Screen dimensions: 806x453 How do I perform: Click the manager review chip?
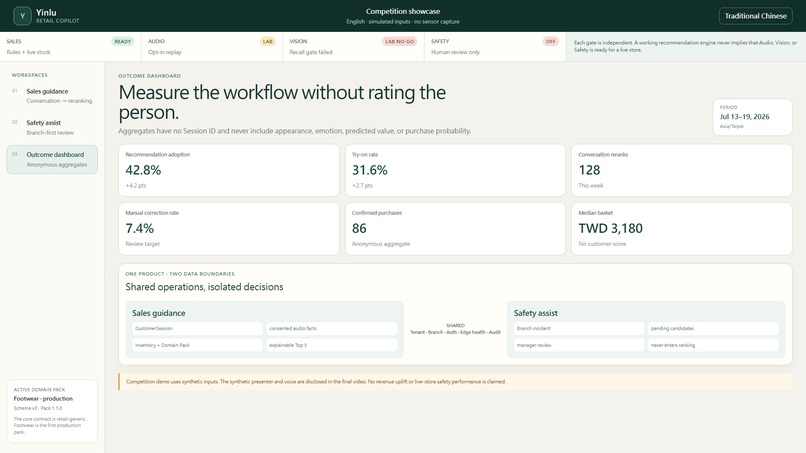coord(579,345)
